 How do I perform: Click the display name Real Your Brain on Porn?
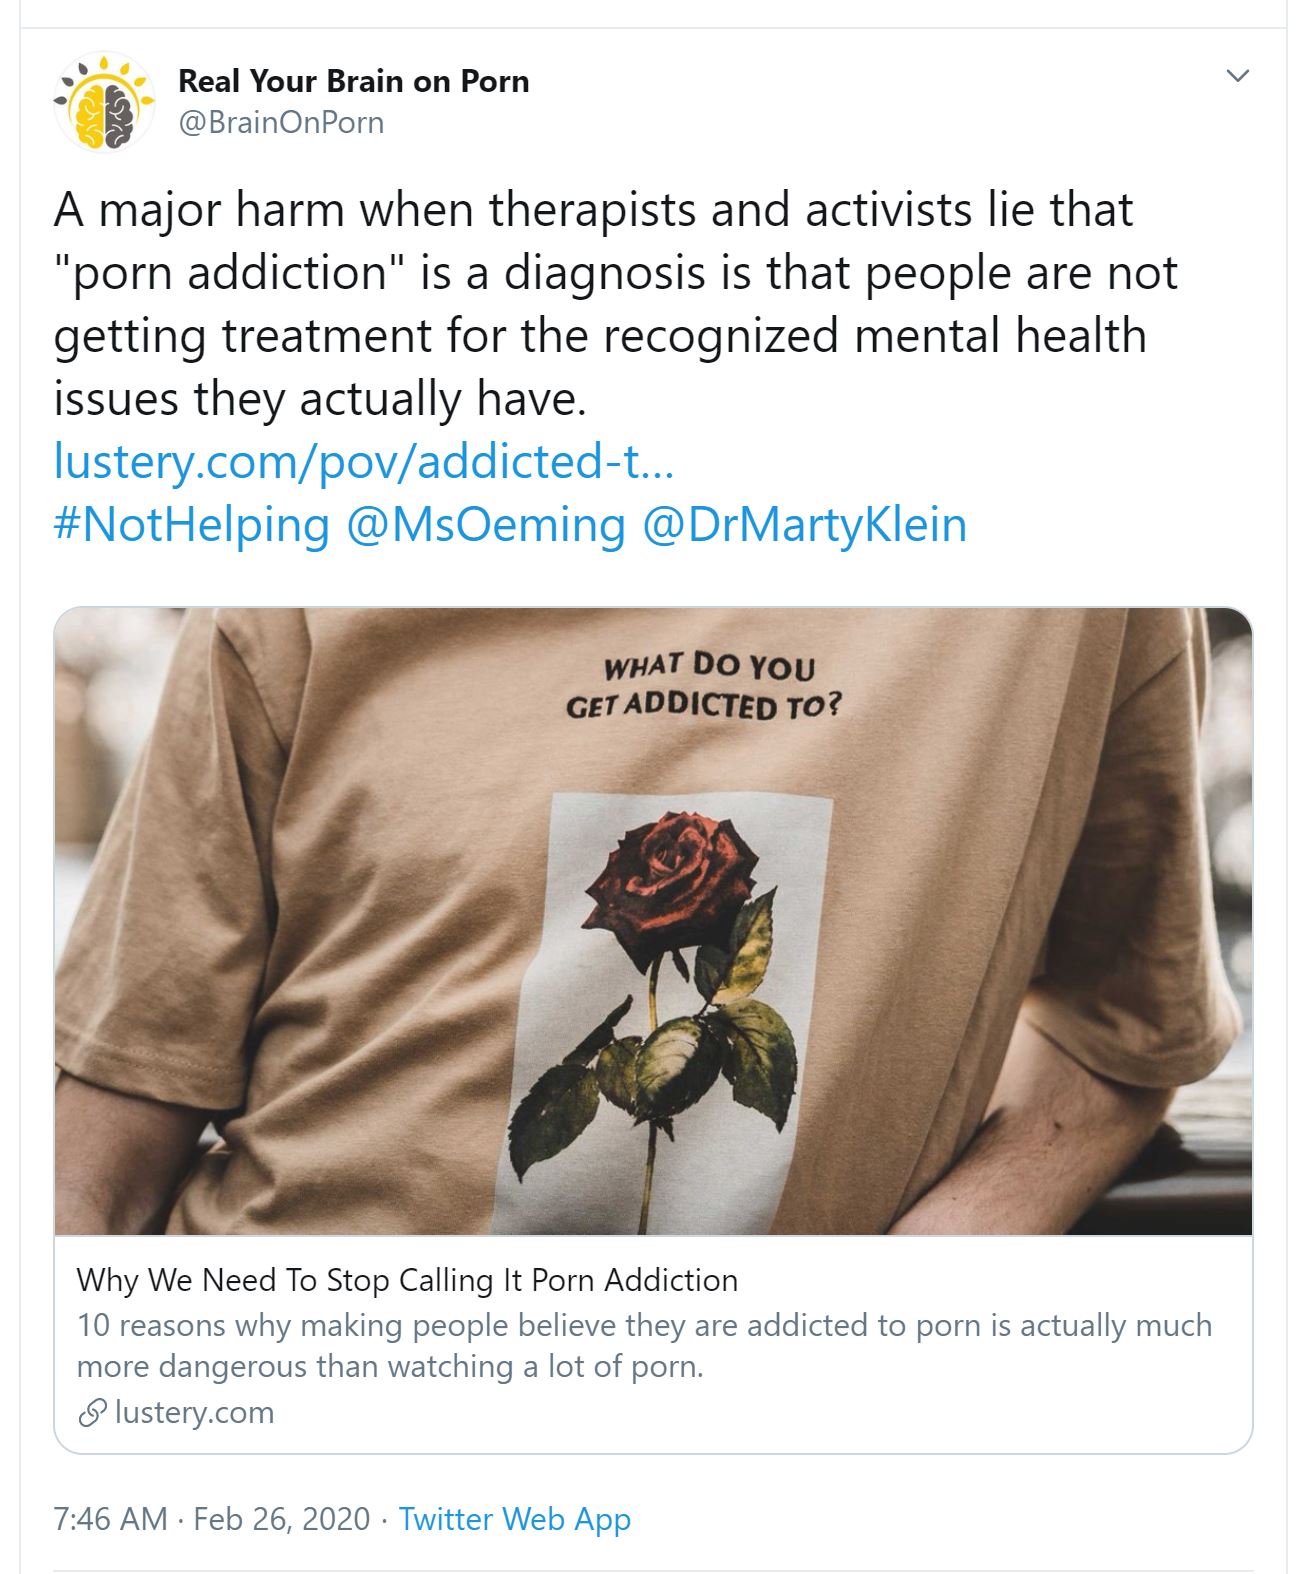[x=353, y=81]
